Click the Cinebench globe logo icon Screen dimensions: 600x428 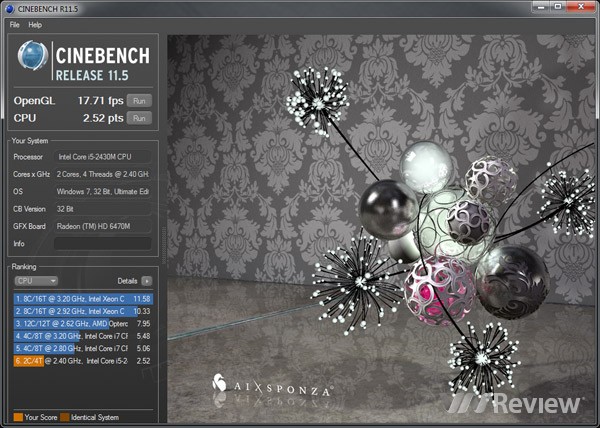[x=33, y=56]
